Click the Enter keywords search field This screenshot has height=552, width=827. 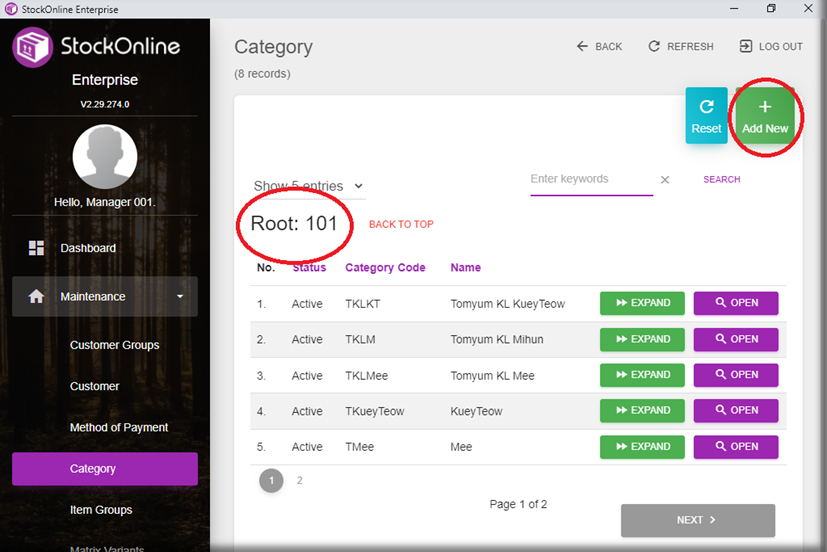point(590,180)
